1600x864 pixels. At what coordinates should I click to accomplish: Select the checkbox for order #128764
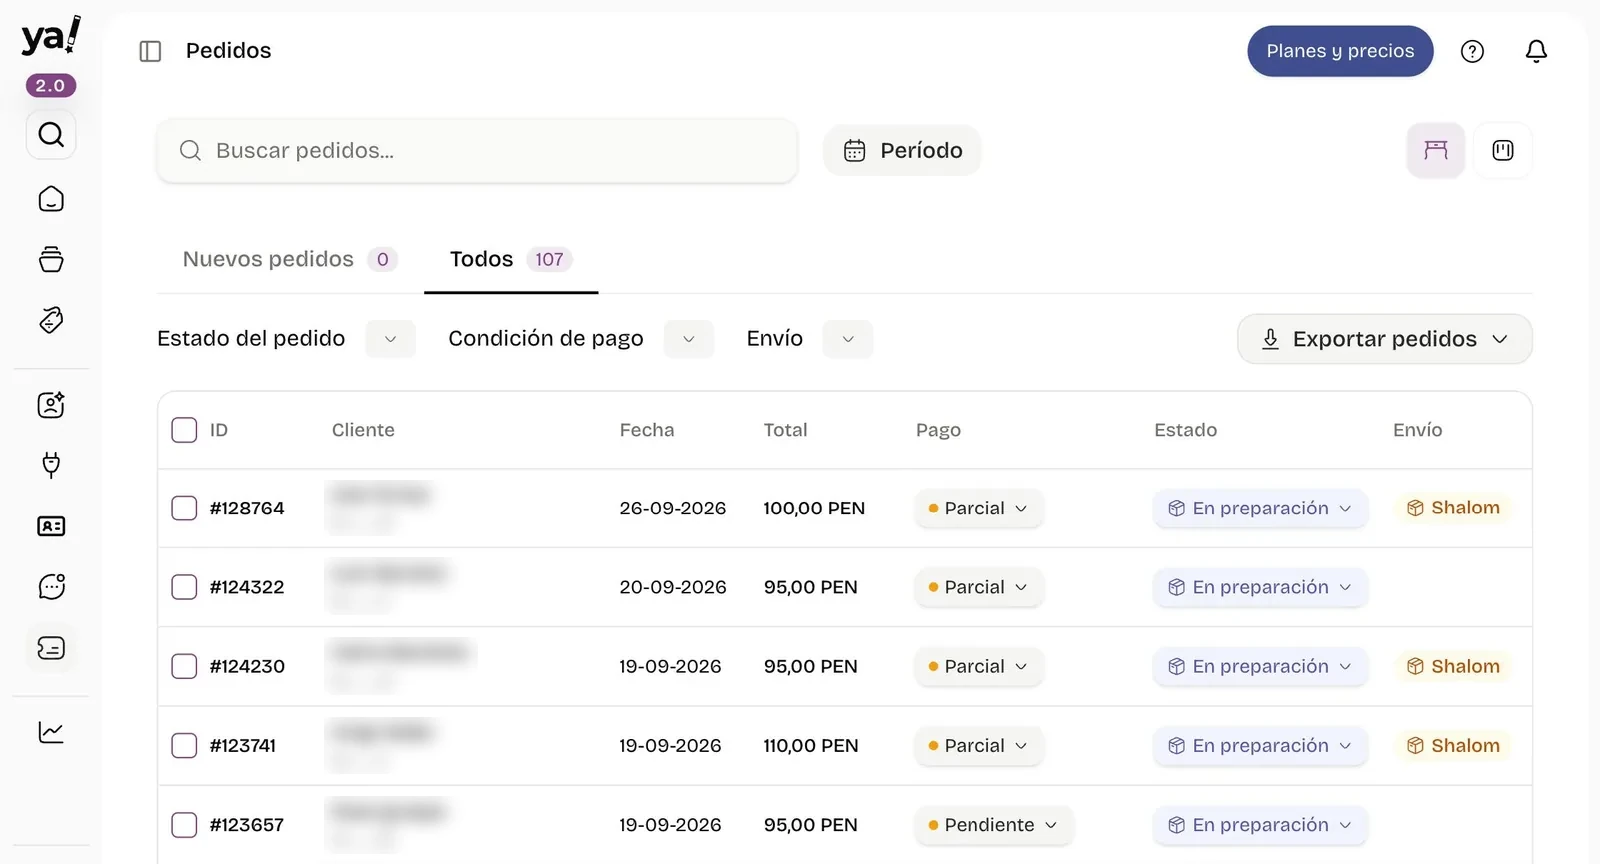tap(184, 508)
